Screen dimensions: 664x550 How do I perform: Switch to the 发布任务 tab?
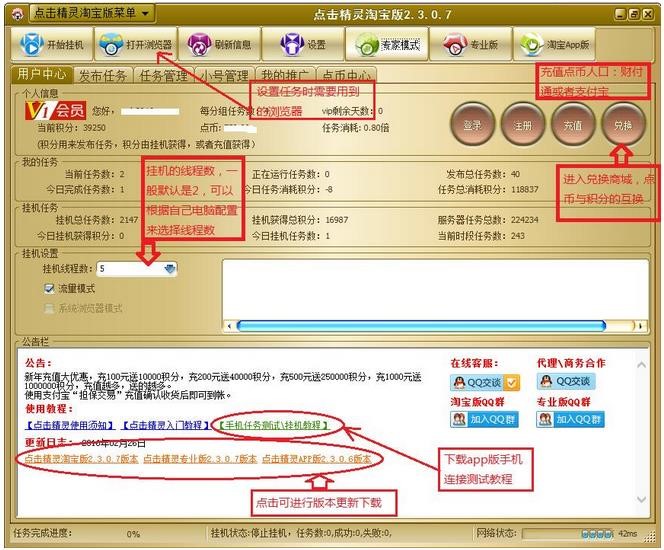coord(103,75)
